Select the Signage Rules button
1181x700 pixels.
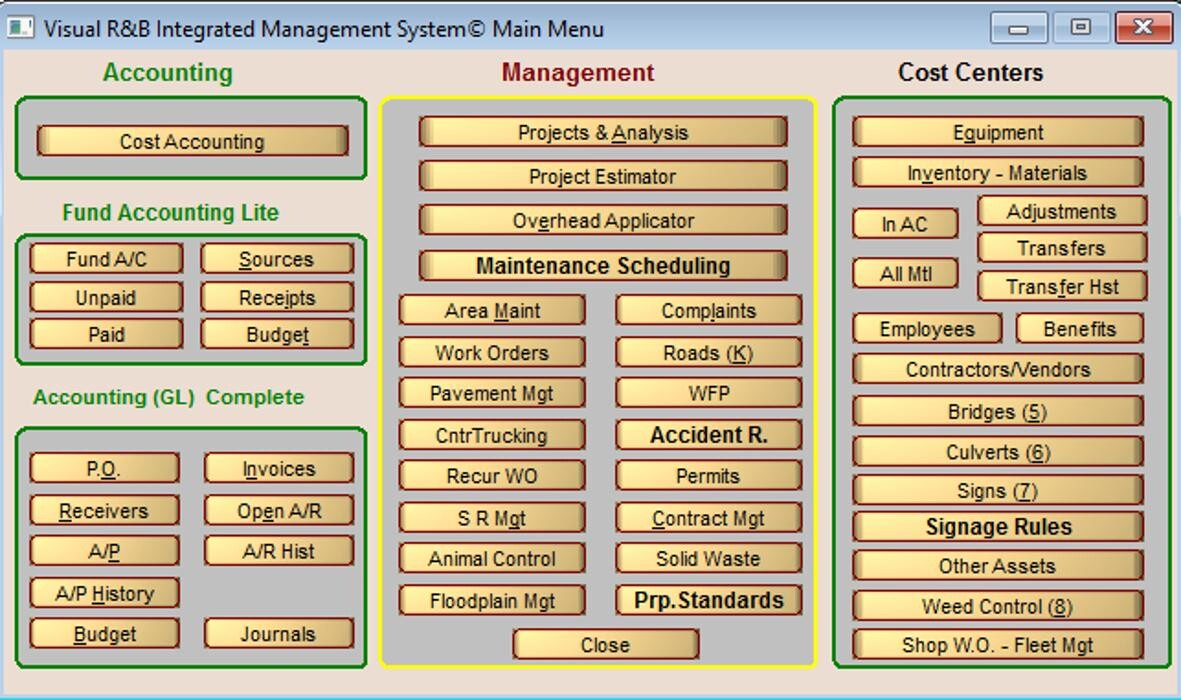997,527
